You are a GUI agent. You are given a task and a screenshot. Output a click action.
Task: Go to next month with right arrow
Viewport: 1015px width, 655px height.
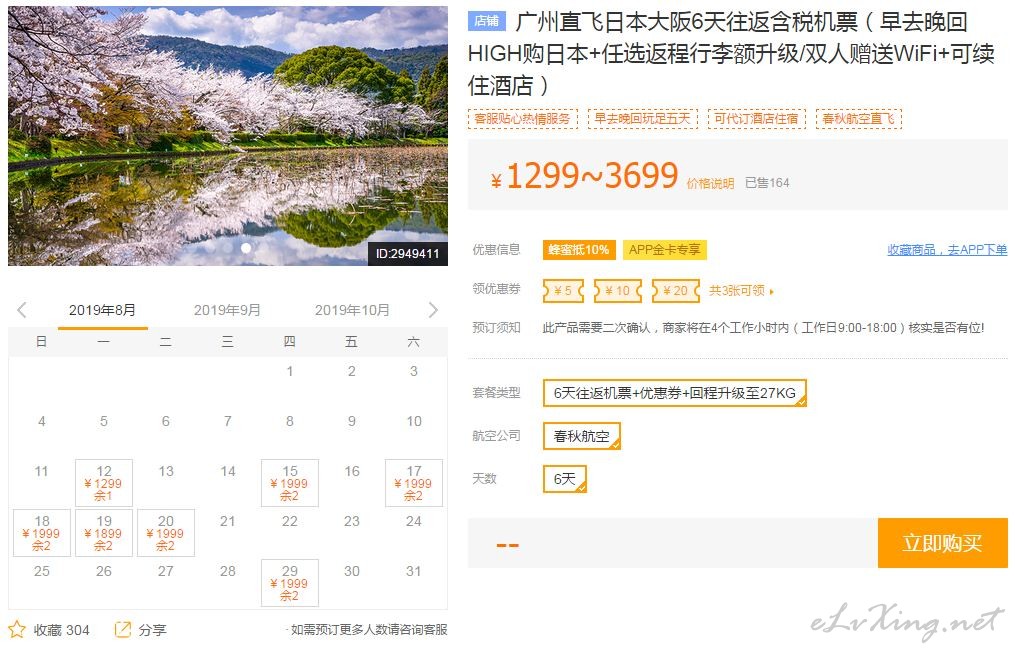[x=433, y=310]
